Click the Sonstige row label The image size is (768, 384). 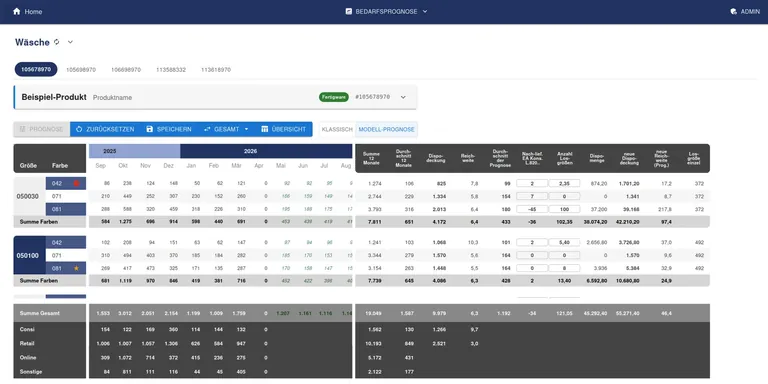click(x=30, y=372)
